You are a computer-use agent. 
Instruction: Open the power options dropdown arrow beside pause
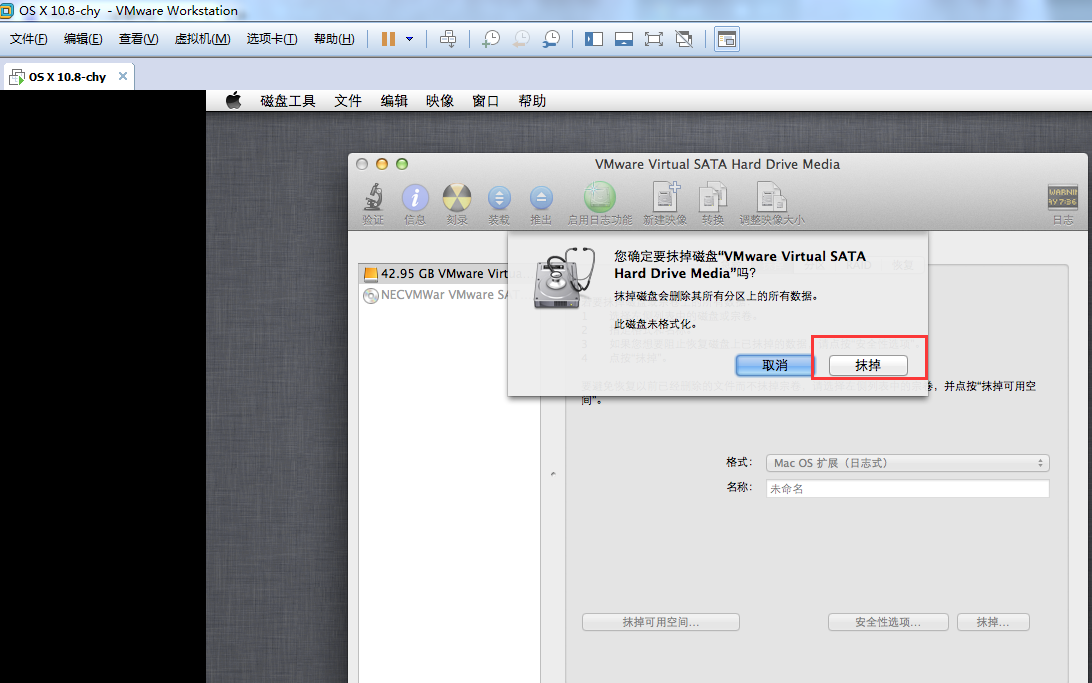pos(410,39)
